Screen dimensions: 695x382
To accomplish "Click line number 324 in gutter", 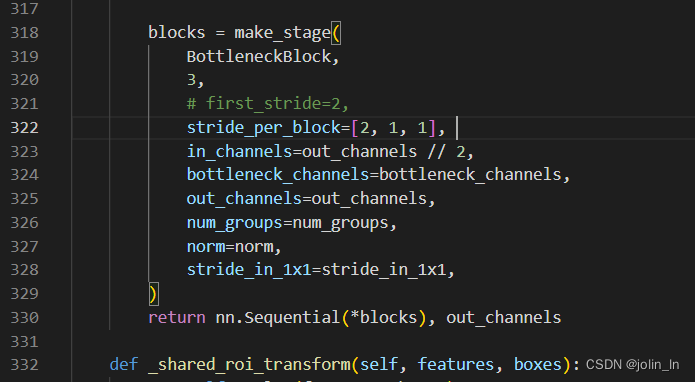I will click(x=24, y=175).
